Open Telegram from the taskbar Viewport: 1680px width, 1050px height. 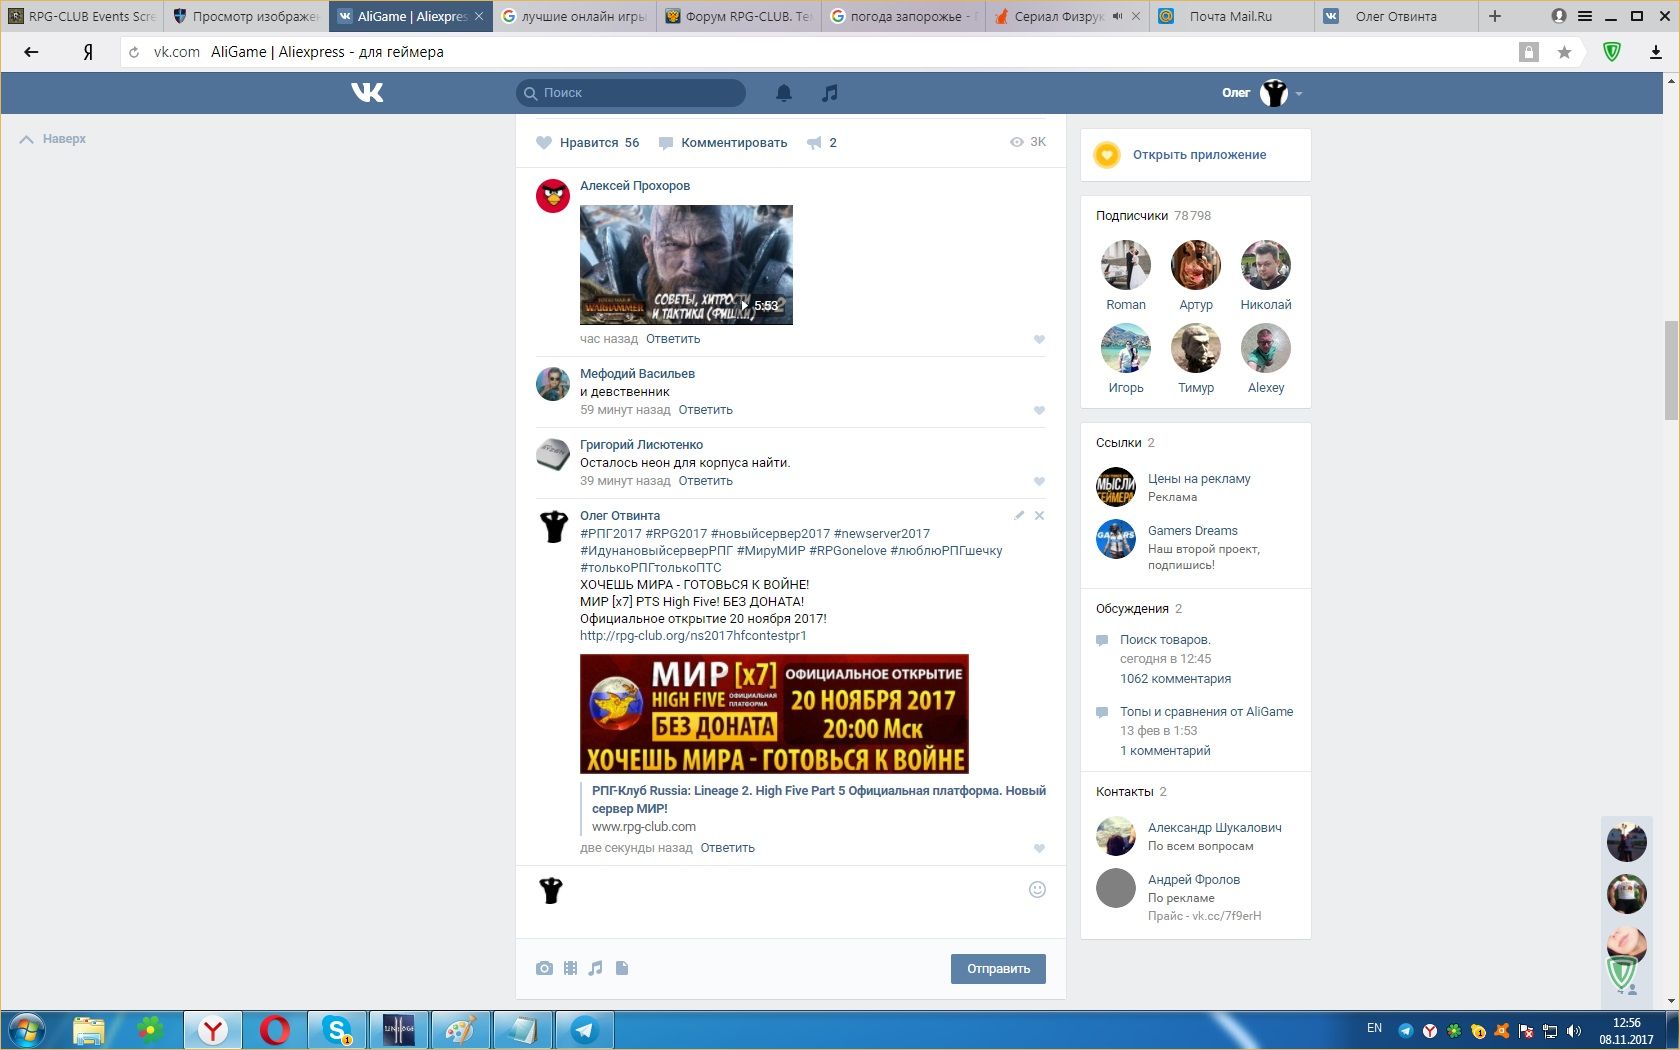coord(585,1030)
